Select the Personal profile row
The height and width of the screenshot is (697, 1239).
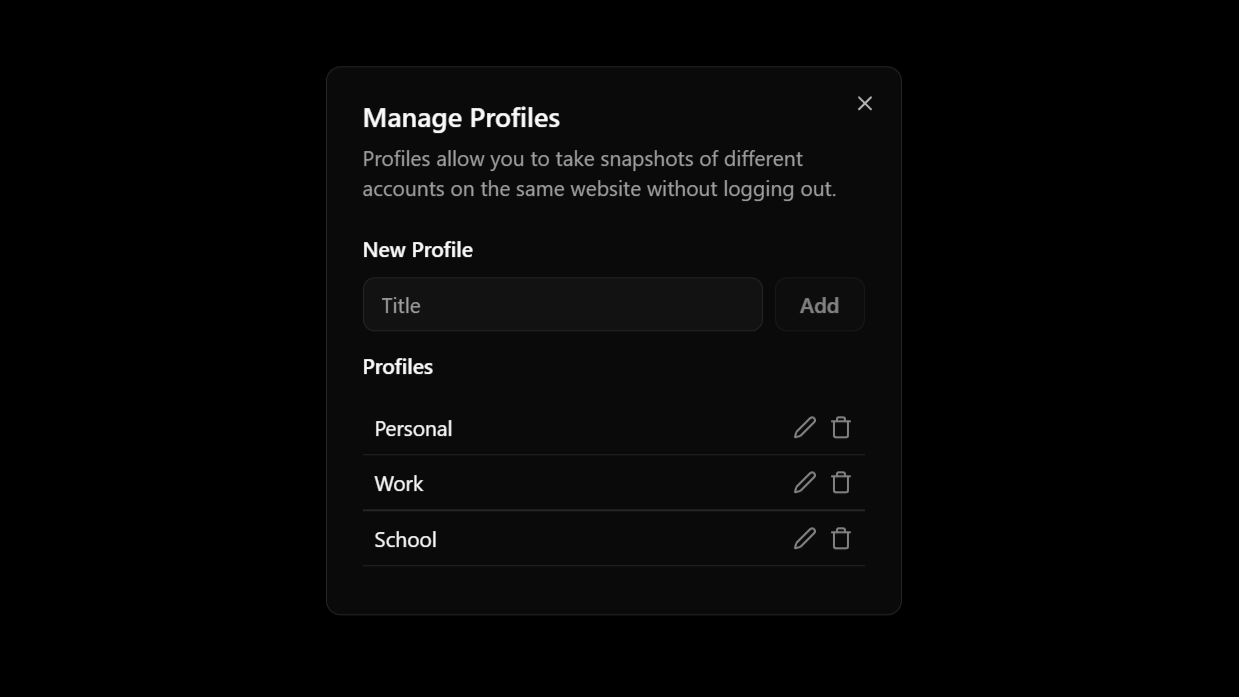(x=614, y=428)
